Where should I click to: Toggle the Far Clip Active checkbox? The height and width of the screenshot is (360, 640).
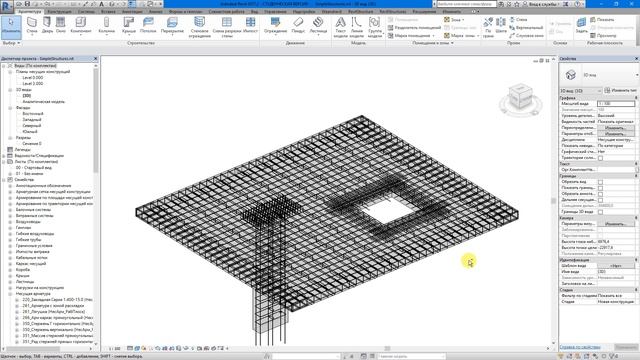click(x=600, y=200)
